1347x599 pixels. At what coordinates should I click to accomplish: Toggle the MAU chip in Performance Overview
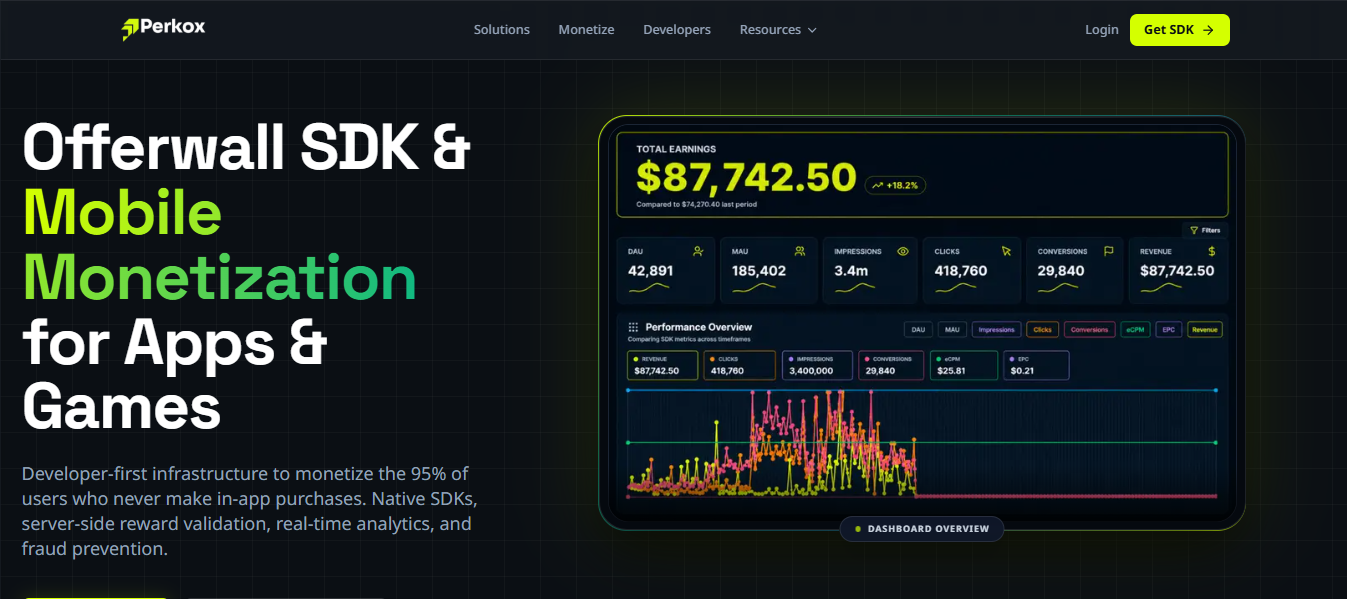(952, 329)
